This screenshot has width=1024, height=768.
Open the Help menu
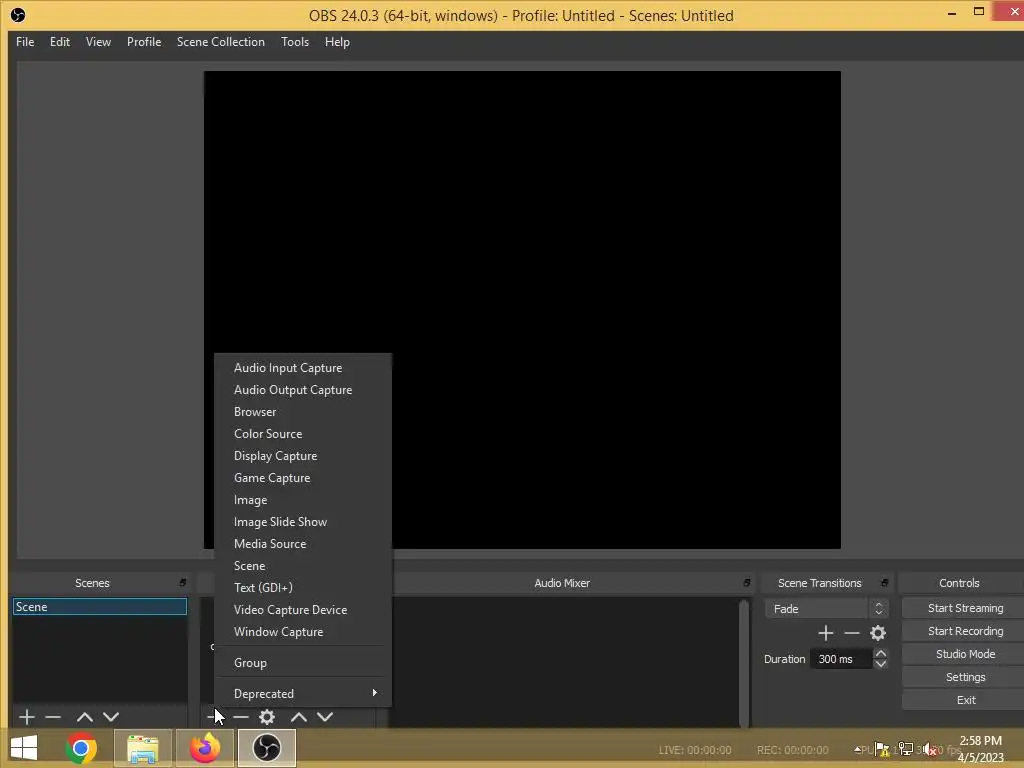337,42
